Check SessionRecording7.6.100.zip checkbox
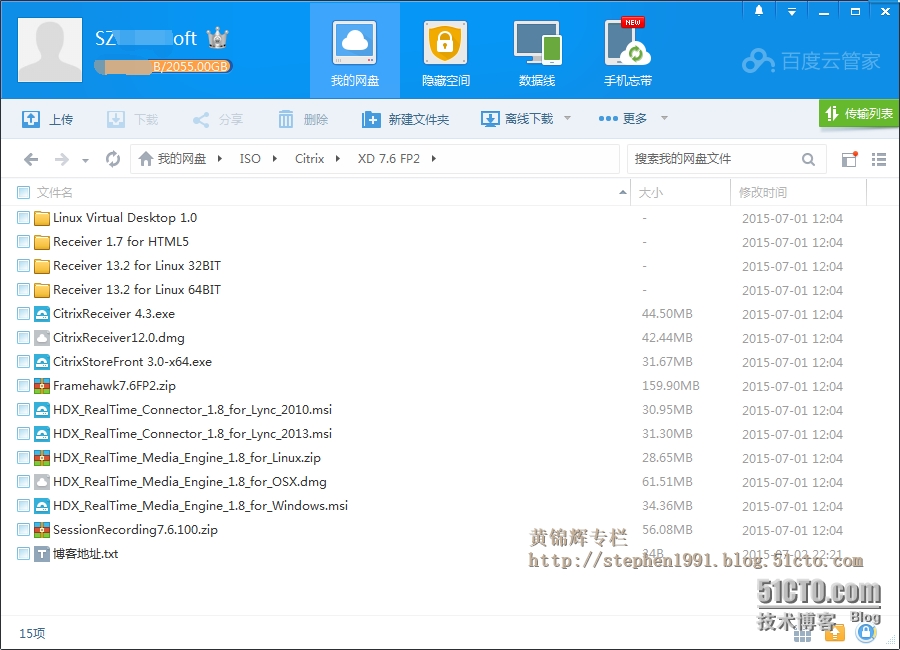The width and height of the screenshot is (900, 650). pyautogui.click(x=24, y=529)
